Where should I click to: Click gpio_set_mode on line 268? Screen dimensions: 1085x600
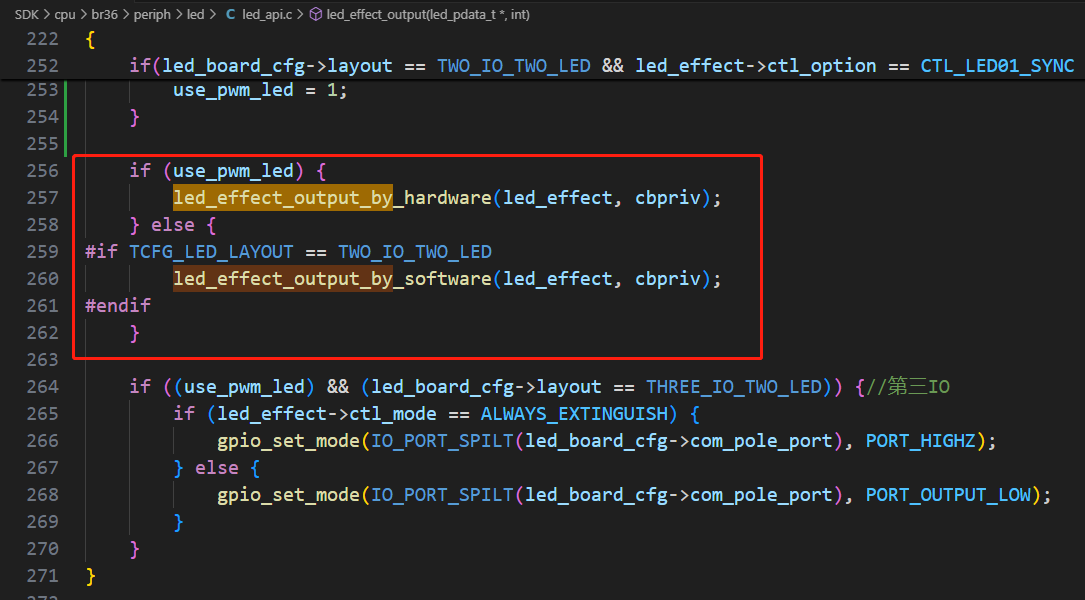pyautogui.click(x=289, y=495)
